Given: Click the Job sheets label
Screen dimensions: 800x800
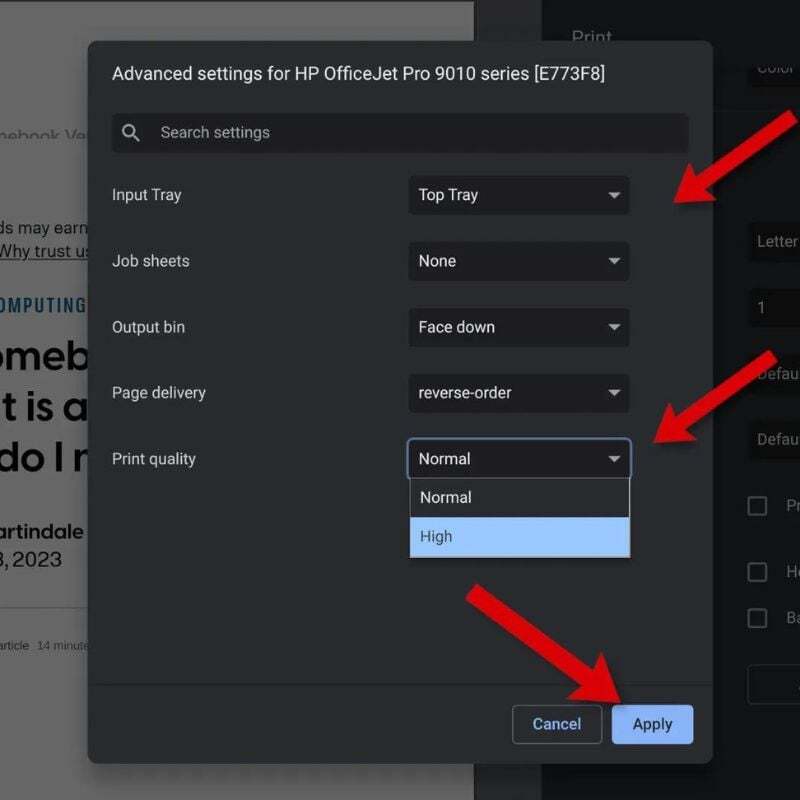Looking at the screenshot, I should tap(151, 261).
